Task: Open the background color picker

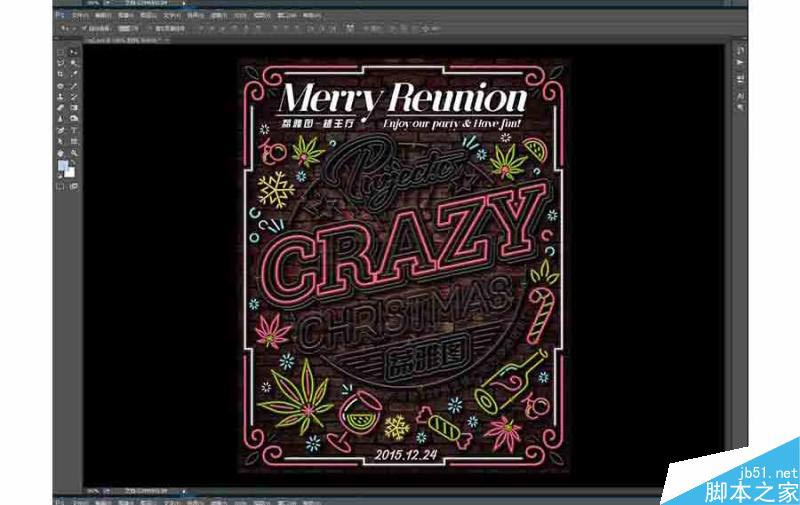Action: (70, 172)
